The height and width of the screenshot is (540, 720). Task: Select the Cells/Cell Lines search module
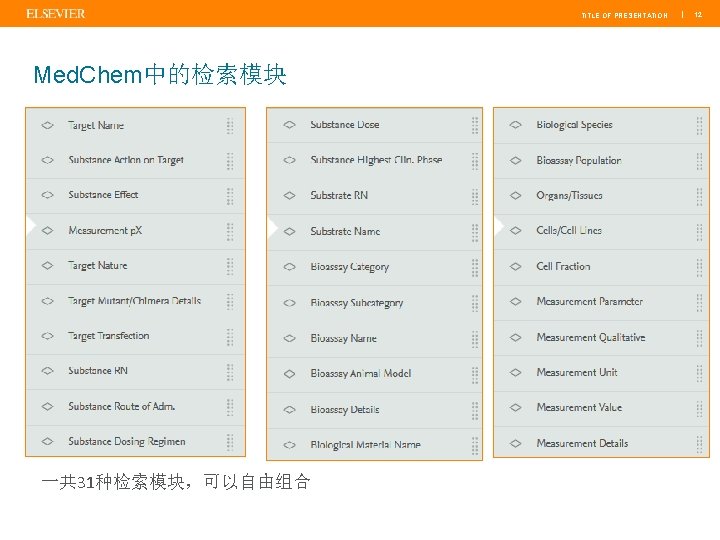[x=602, y=231]
